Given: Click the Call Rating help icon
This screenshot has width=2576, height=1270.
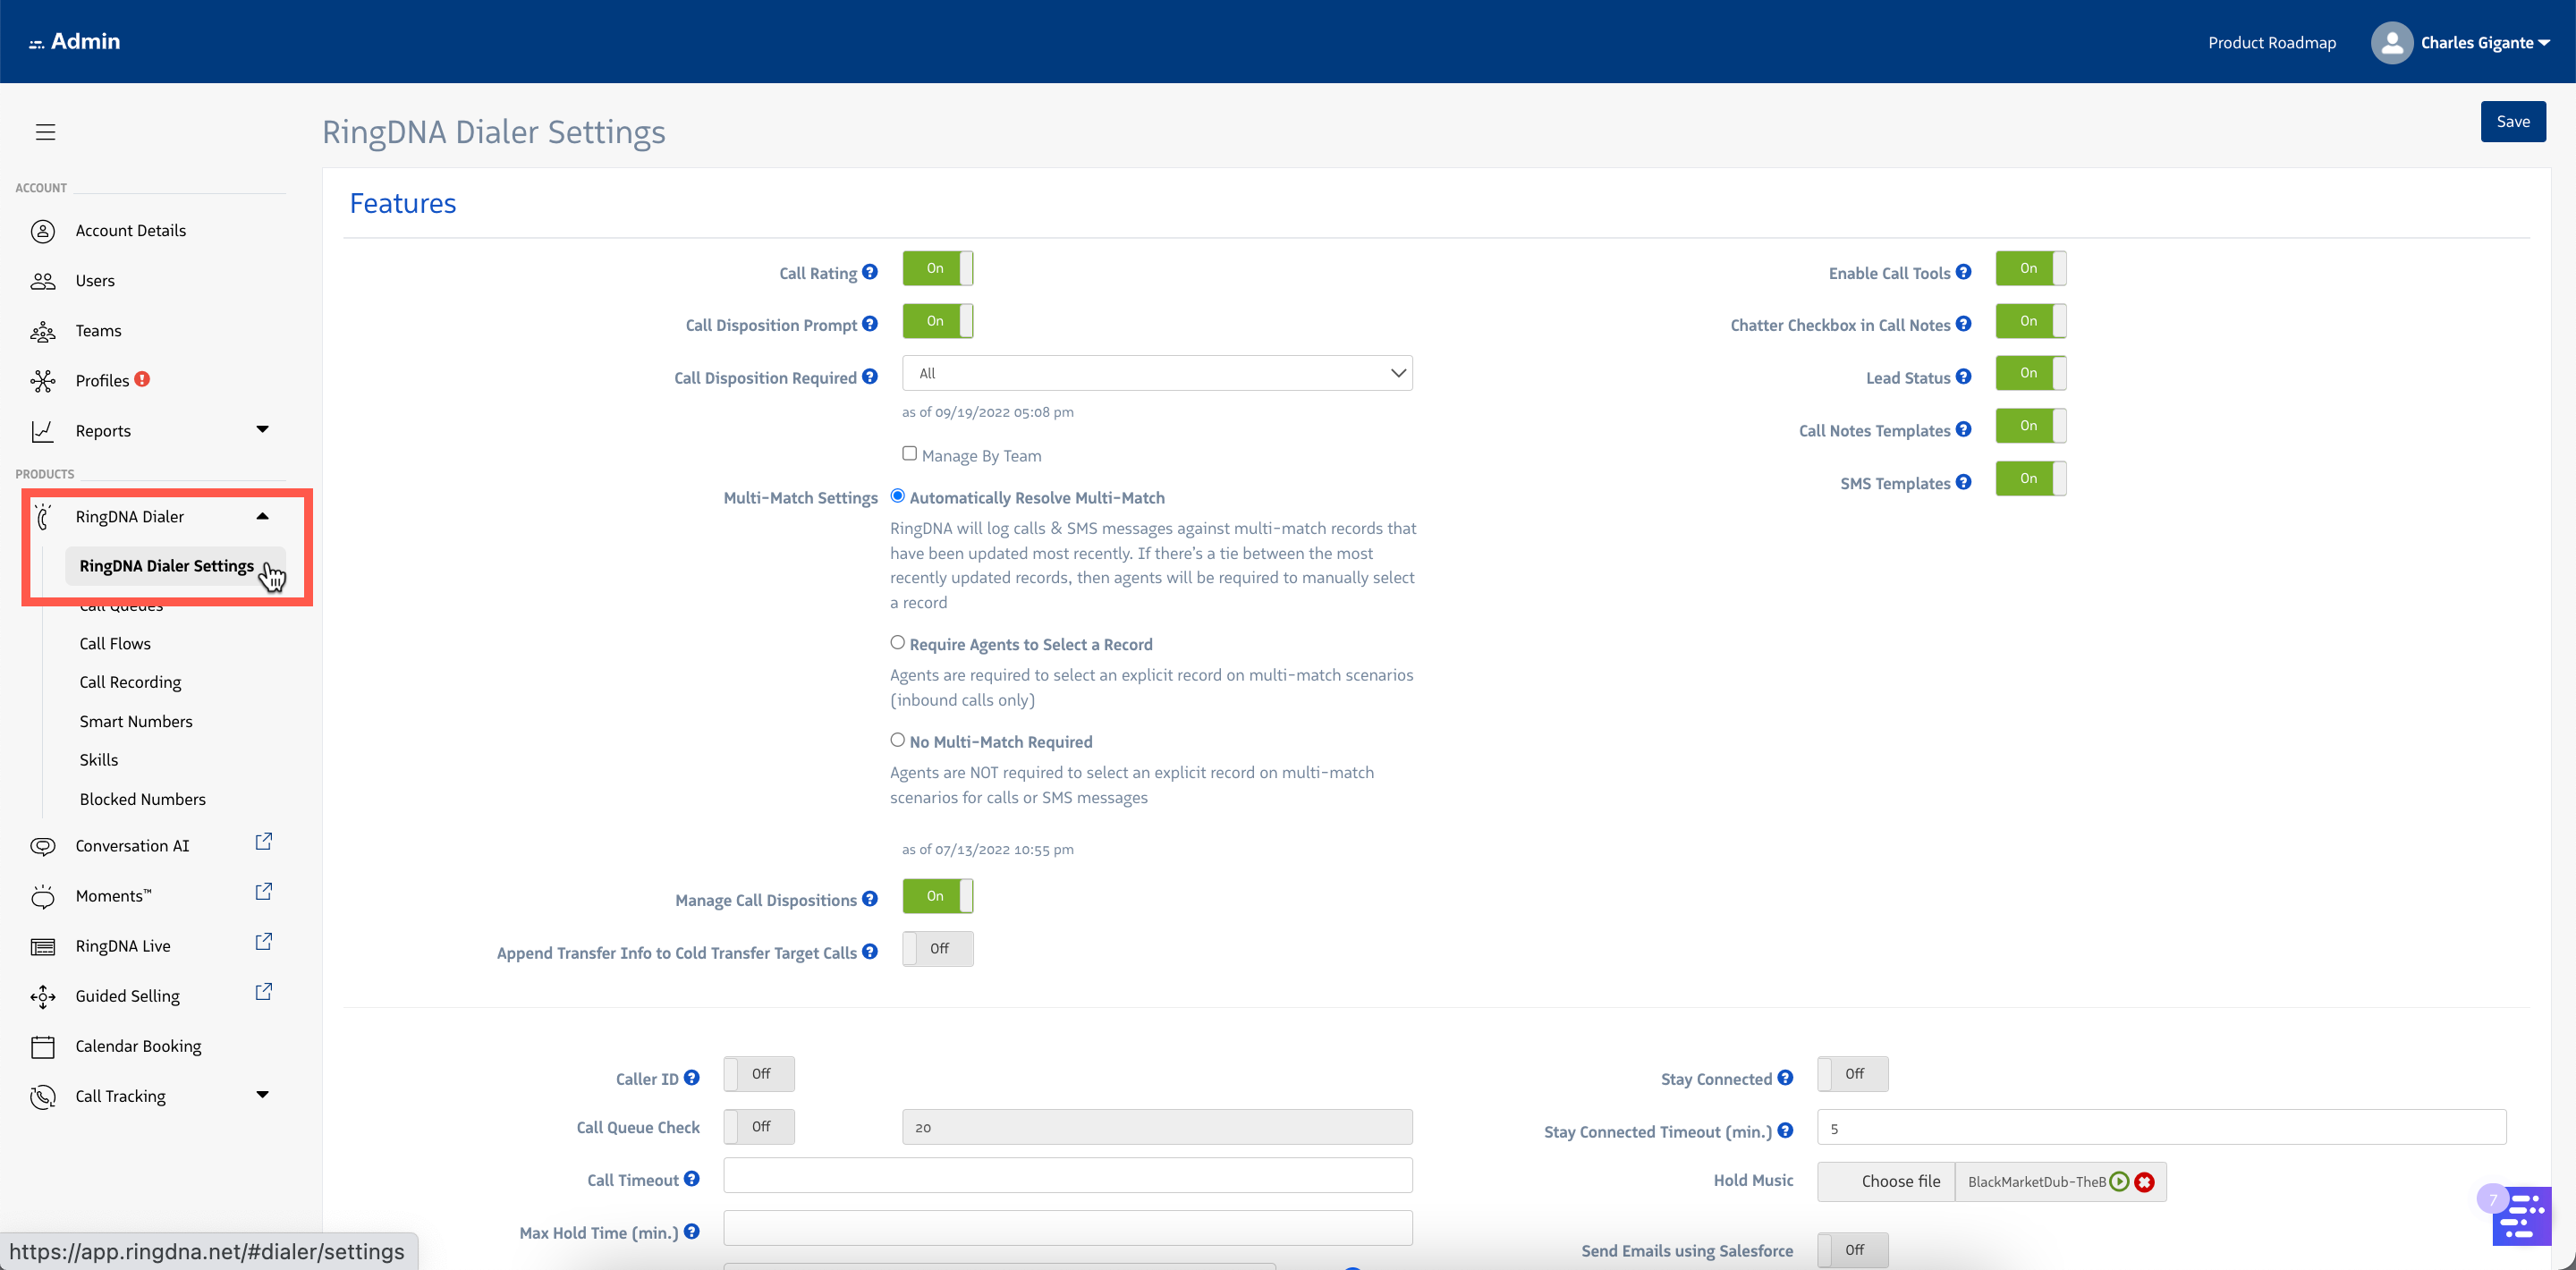Looking at the screenshot, I should tap(870, 272).
